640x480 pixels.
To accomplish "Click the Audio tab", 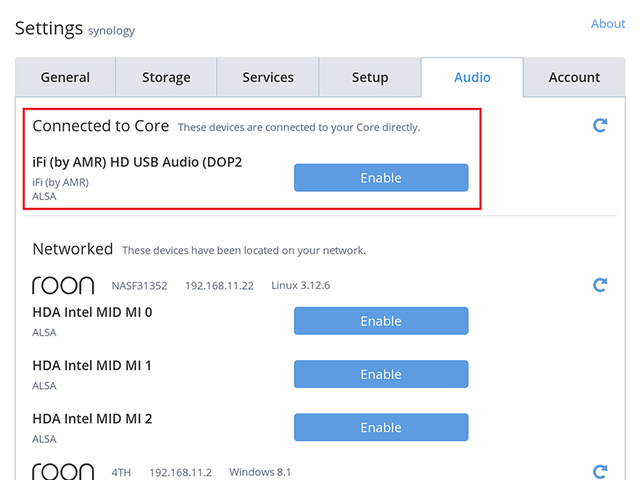I will click(x=472, y=78).
